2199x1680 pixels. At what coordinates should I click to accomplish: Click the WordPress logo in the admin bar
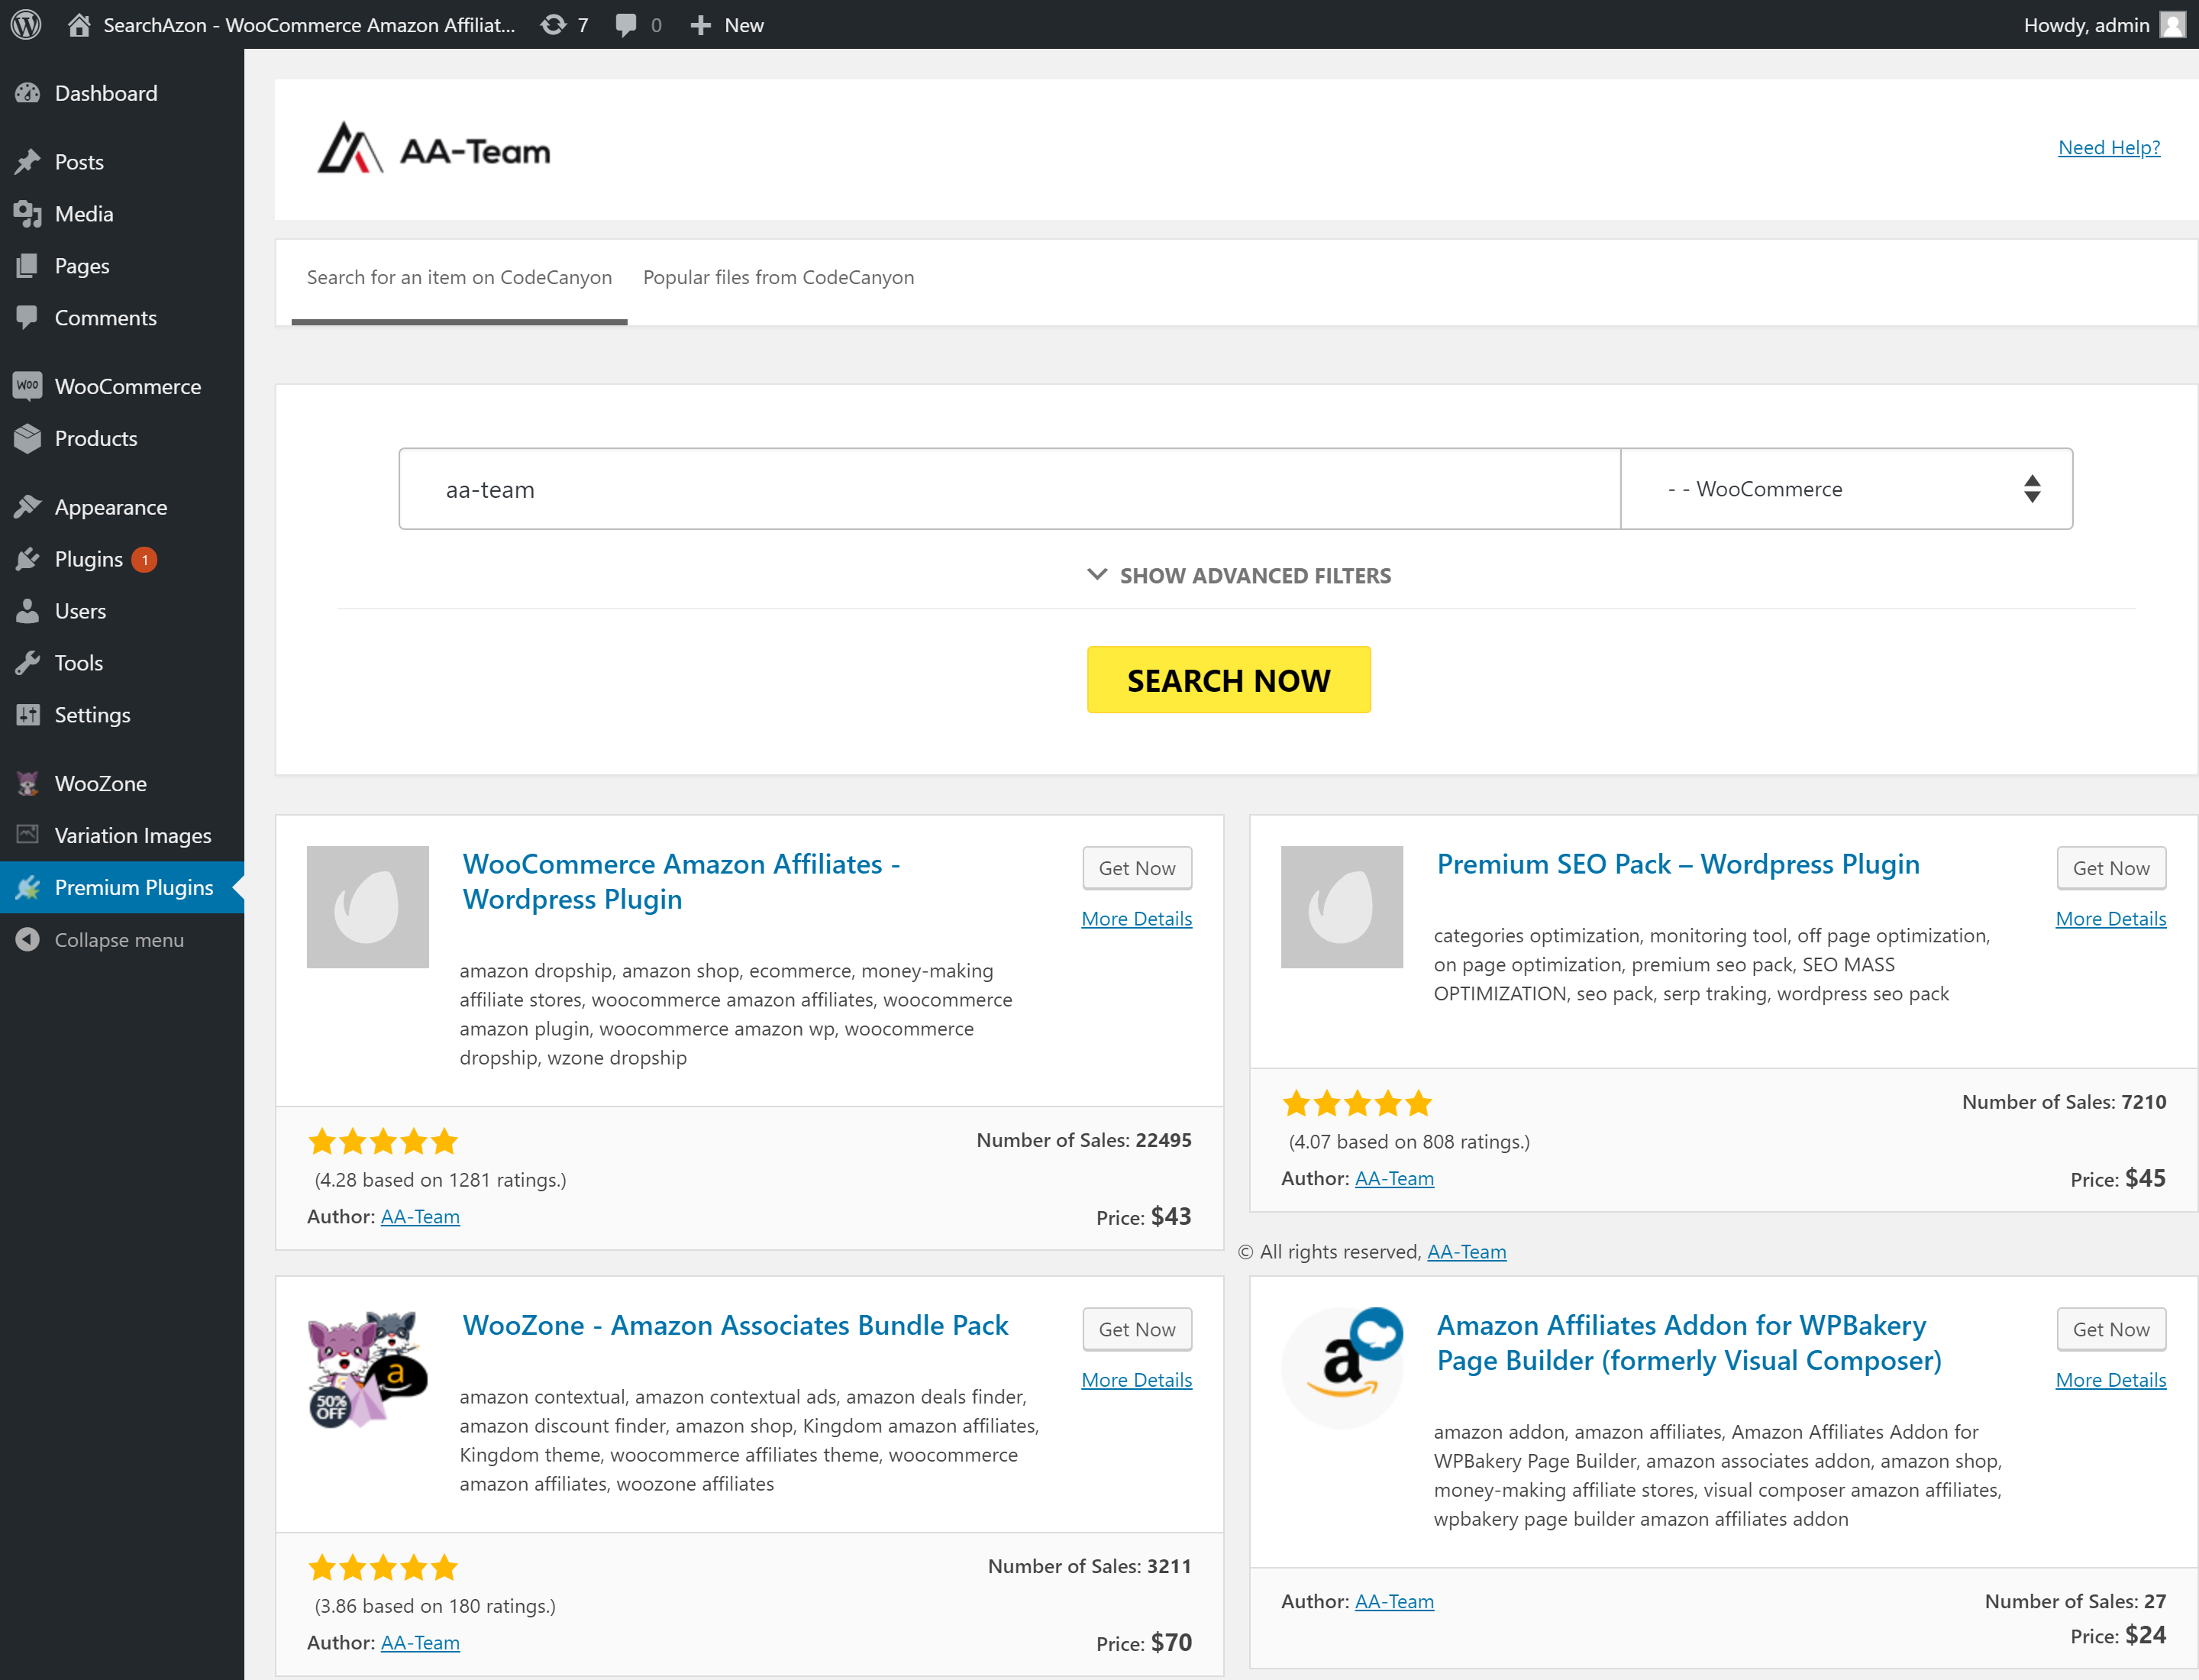(25, 25)
